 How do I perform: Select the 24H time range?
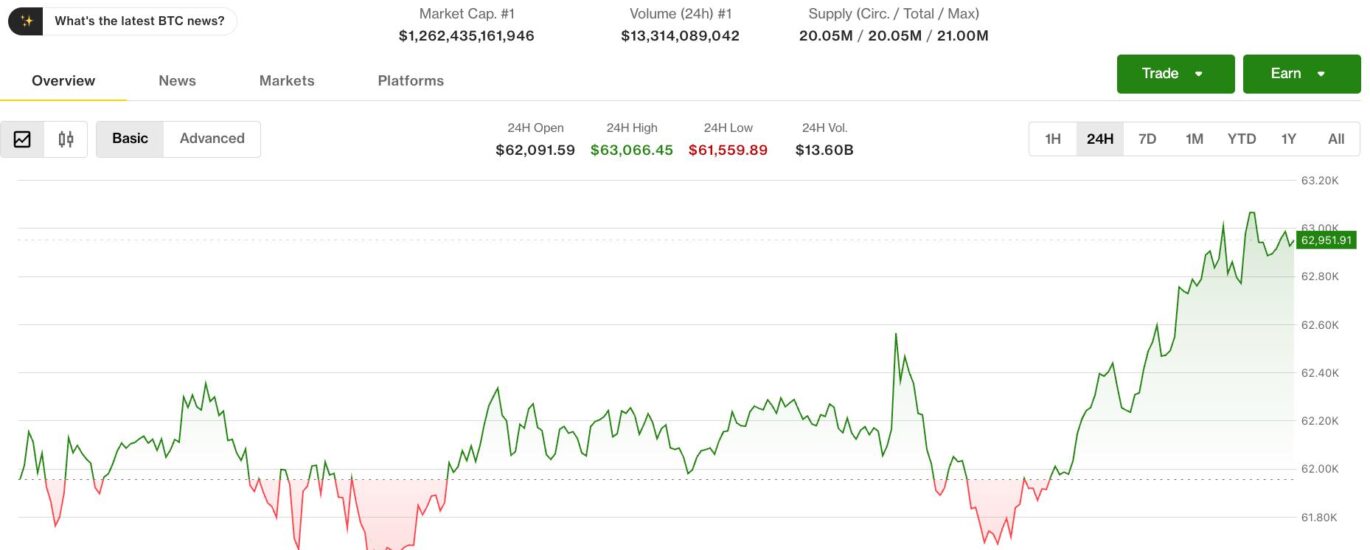[1100, 139]
